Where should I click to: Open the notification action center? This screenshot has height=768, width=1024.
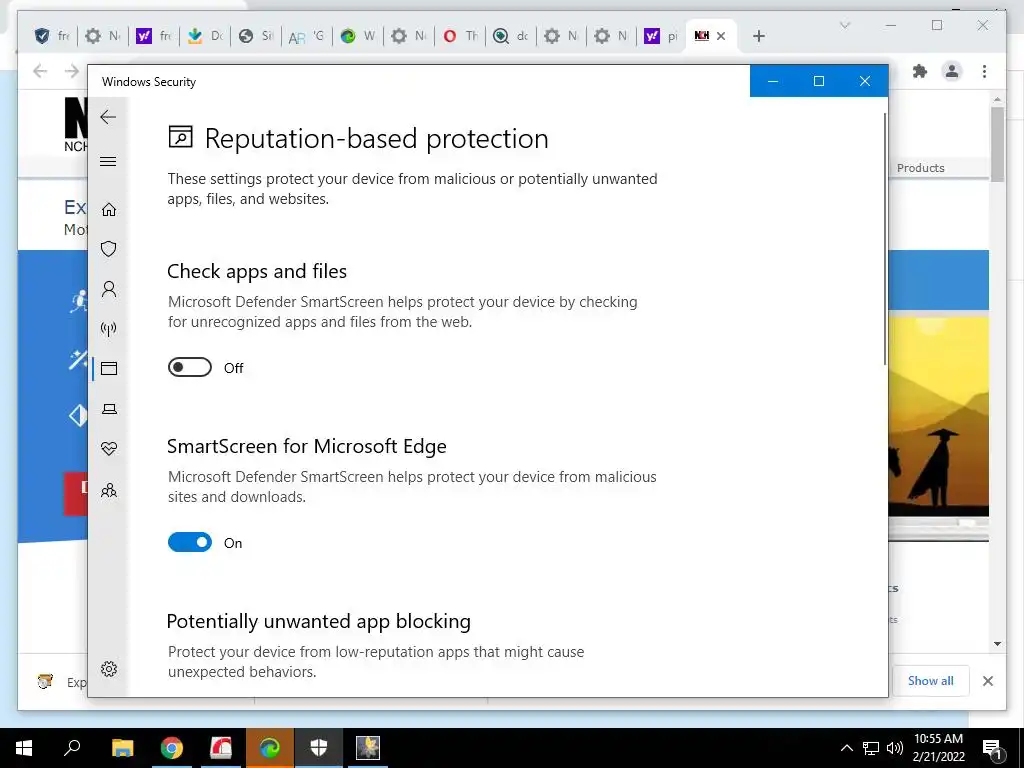[x=993, y=748]
